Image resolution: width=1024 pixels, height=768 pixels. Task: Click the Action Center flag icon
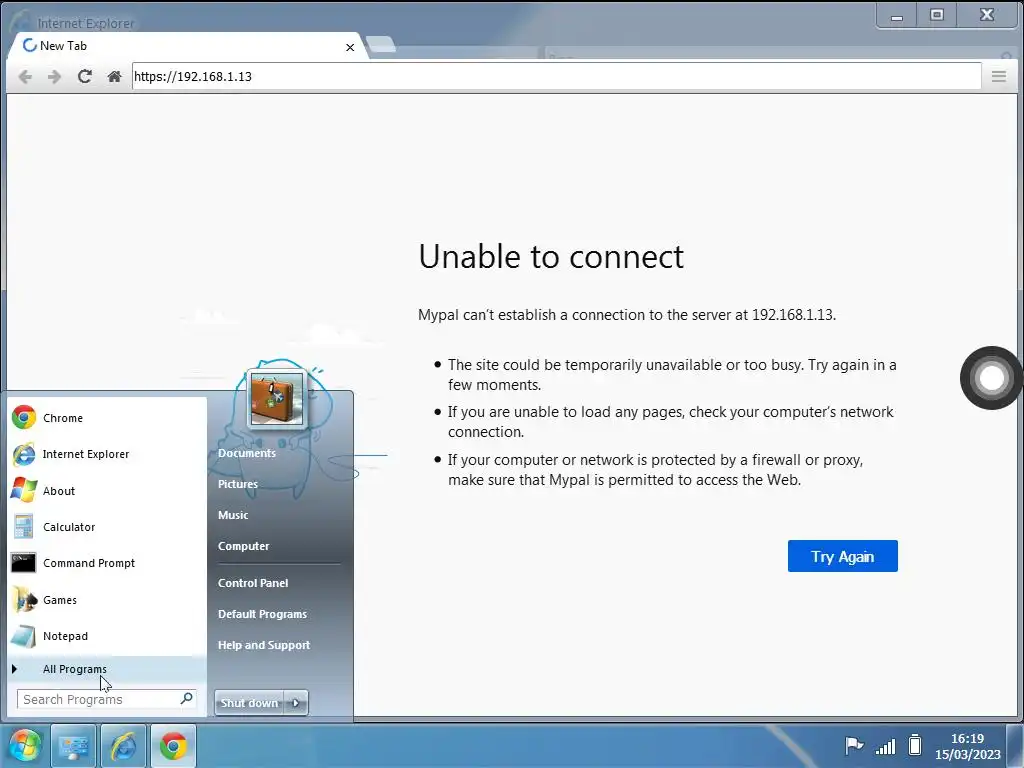point(854,745)
